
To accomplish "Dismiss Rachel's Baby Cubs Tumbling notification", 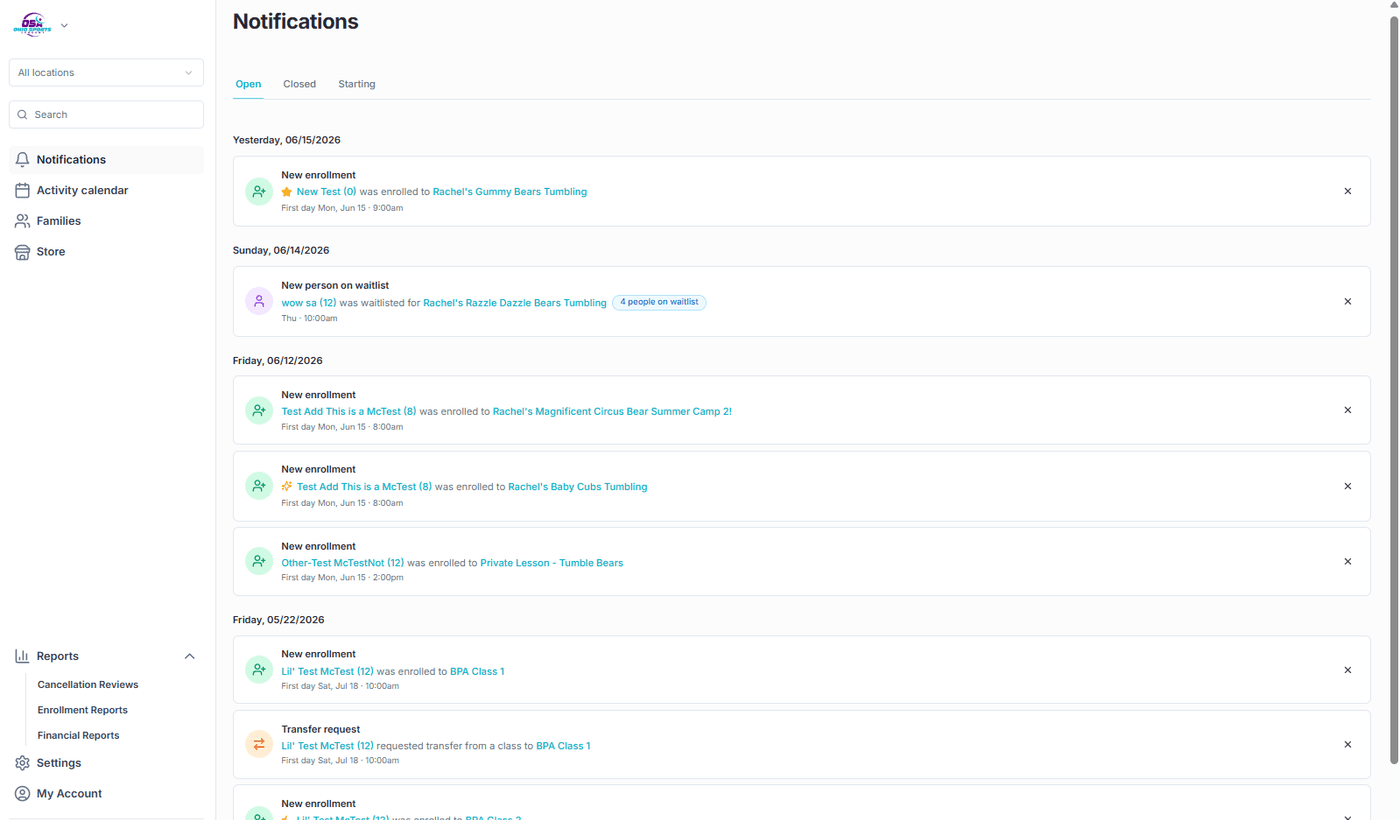I will pyautogui.click(x=1347, y=486).
